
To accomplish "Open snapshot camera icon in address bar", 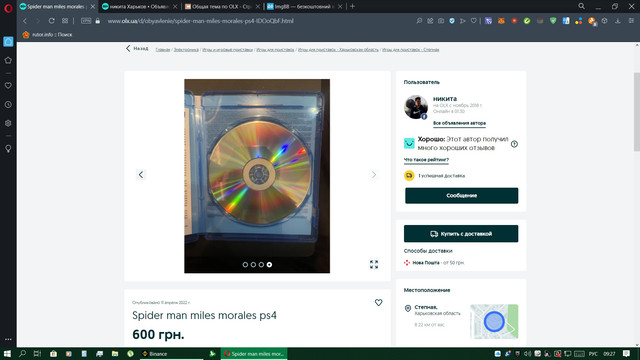I will [x=441, y=21].
